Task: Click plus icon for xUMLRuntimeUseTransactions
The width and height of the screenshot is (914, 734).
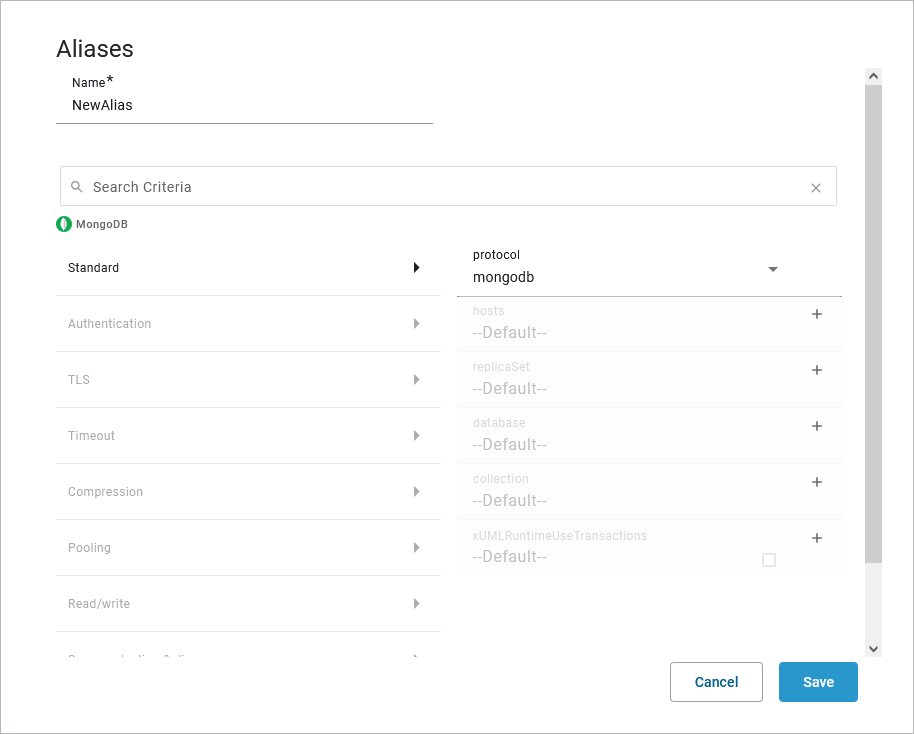Action: click(x=816, y=538)
